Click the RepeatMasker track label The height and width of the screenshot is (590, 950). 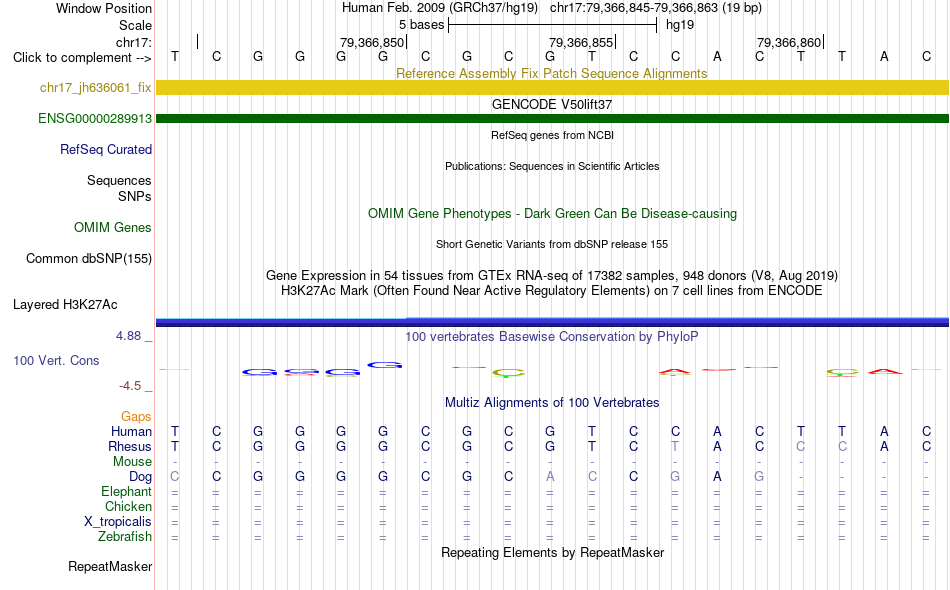click(x=110, y=566)
